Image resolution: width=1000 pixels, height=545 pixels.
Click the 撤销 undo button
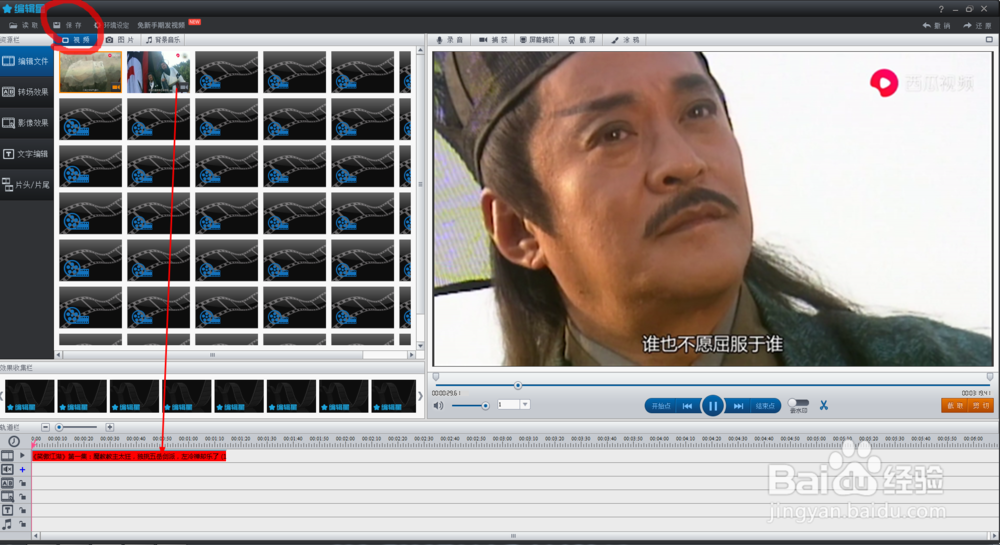(x=936, y=25)
